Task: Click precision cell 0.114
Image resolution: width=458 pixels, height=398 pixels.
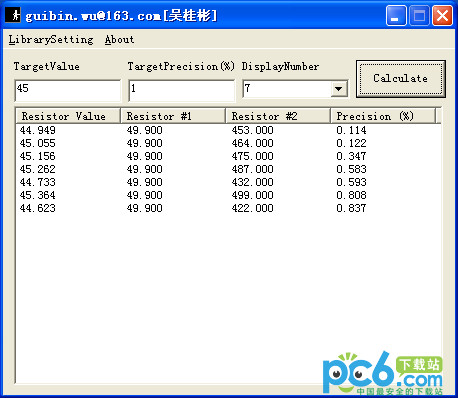Action: [x=351, y=130]
